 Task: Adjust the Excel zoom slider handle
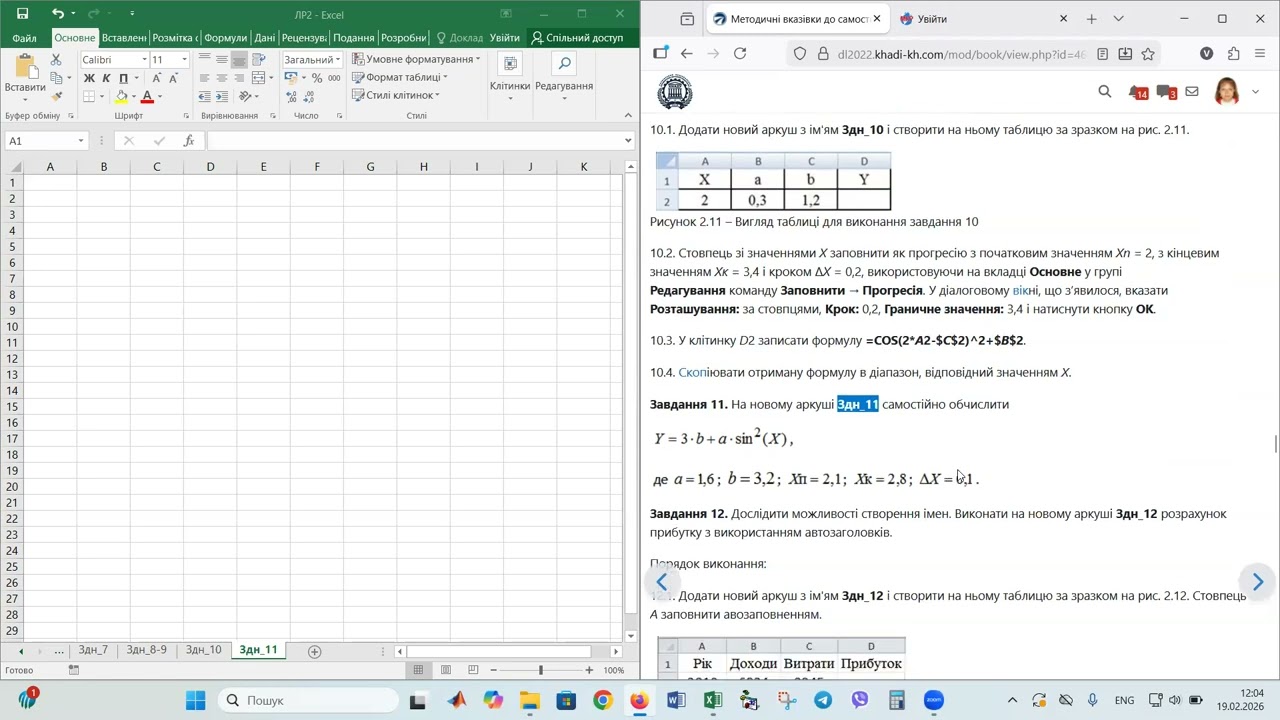(x=541, y=670)
